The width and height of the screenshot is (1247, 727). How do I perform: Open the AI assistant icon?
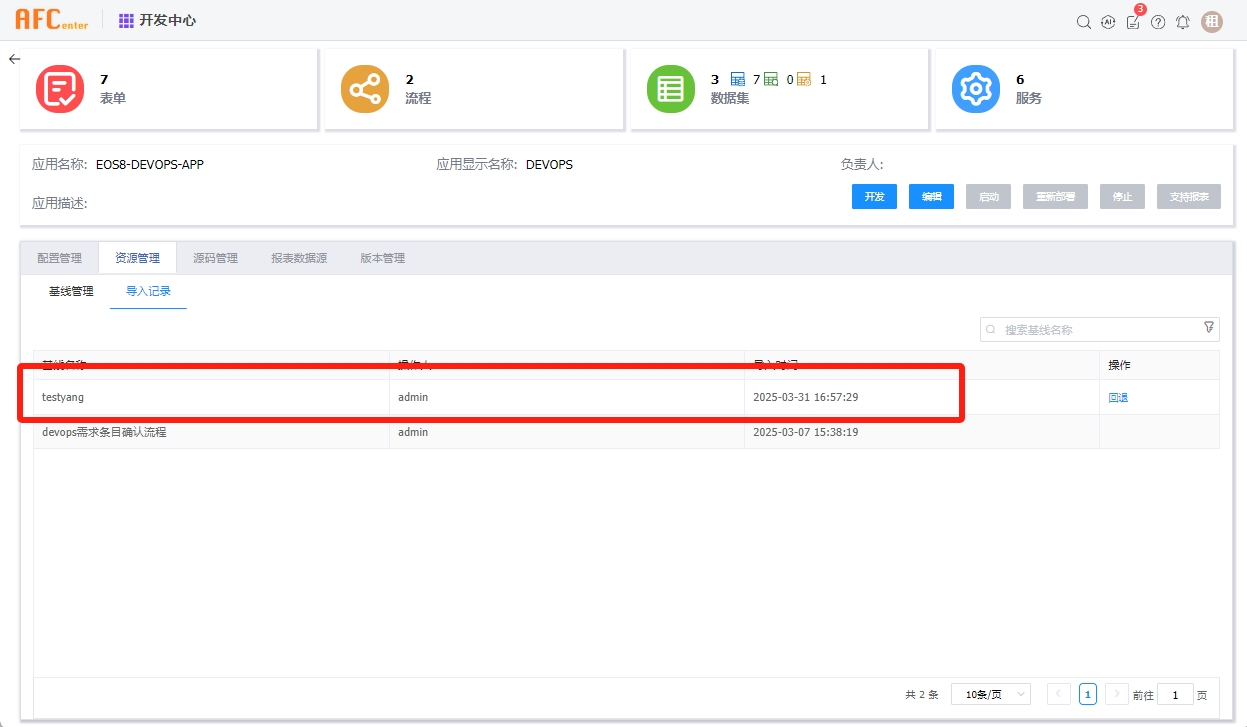(x=1108, y=22)
